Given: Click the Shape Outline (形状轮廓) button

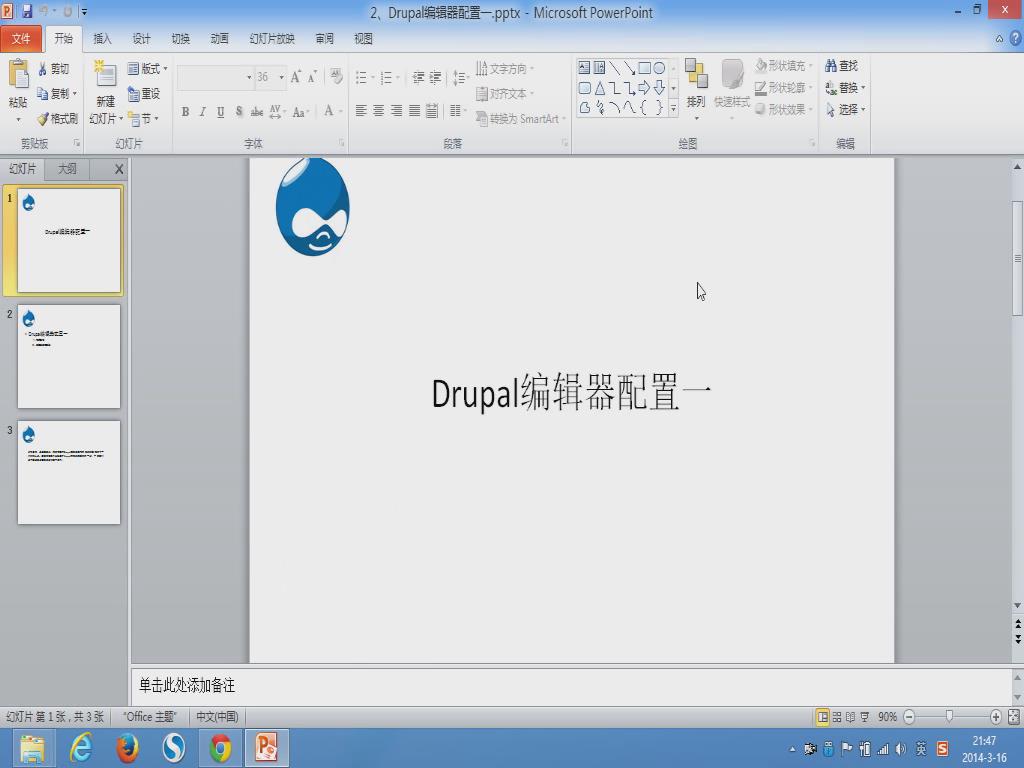Looking at the screenshot, I should pyautogui.click(x=783, y=88).
